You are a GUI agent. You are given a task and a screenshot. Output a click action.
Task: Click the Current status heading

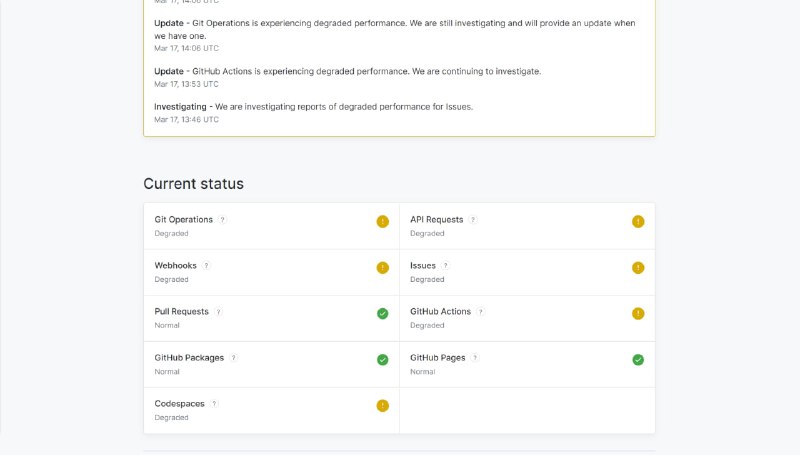pyautogui.click(x=193, y=184)
